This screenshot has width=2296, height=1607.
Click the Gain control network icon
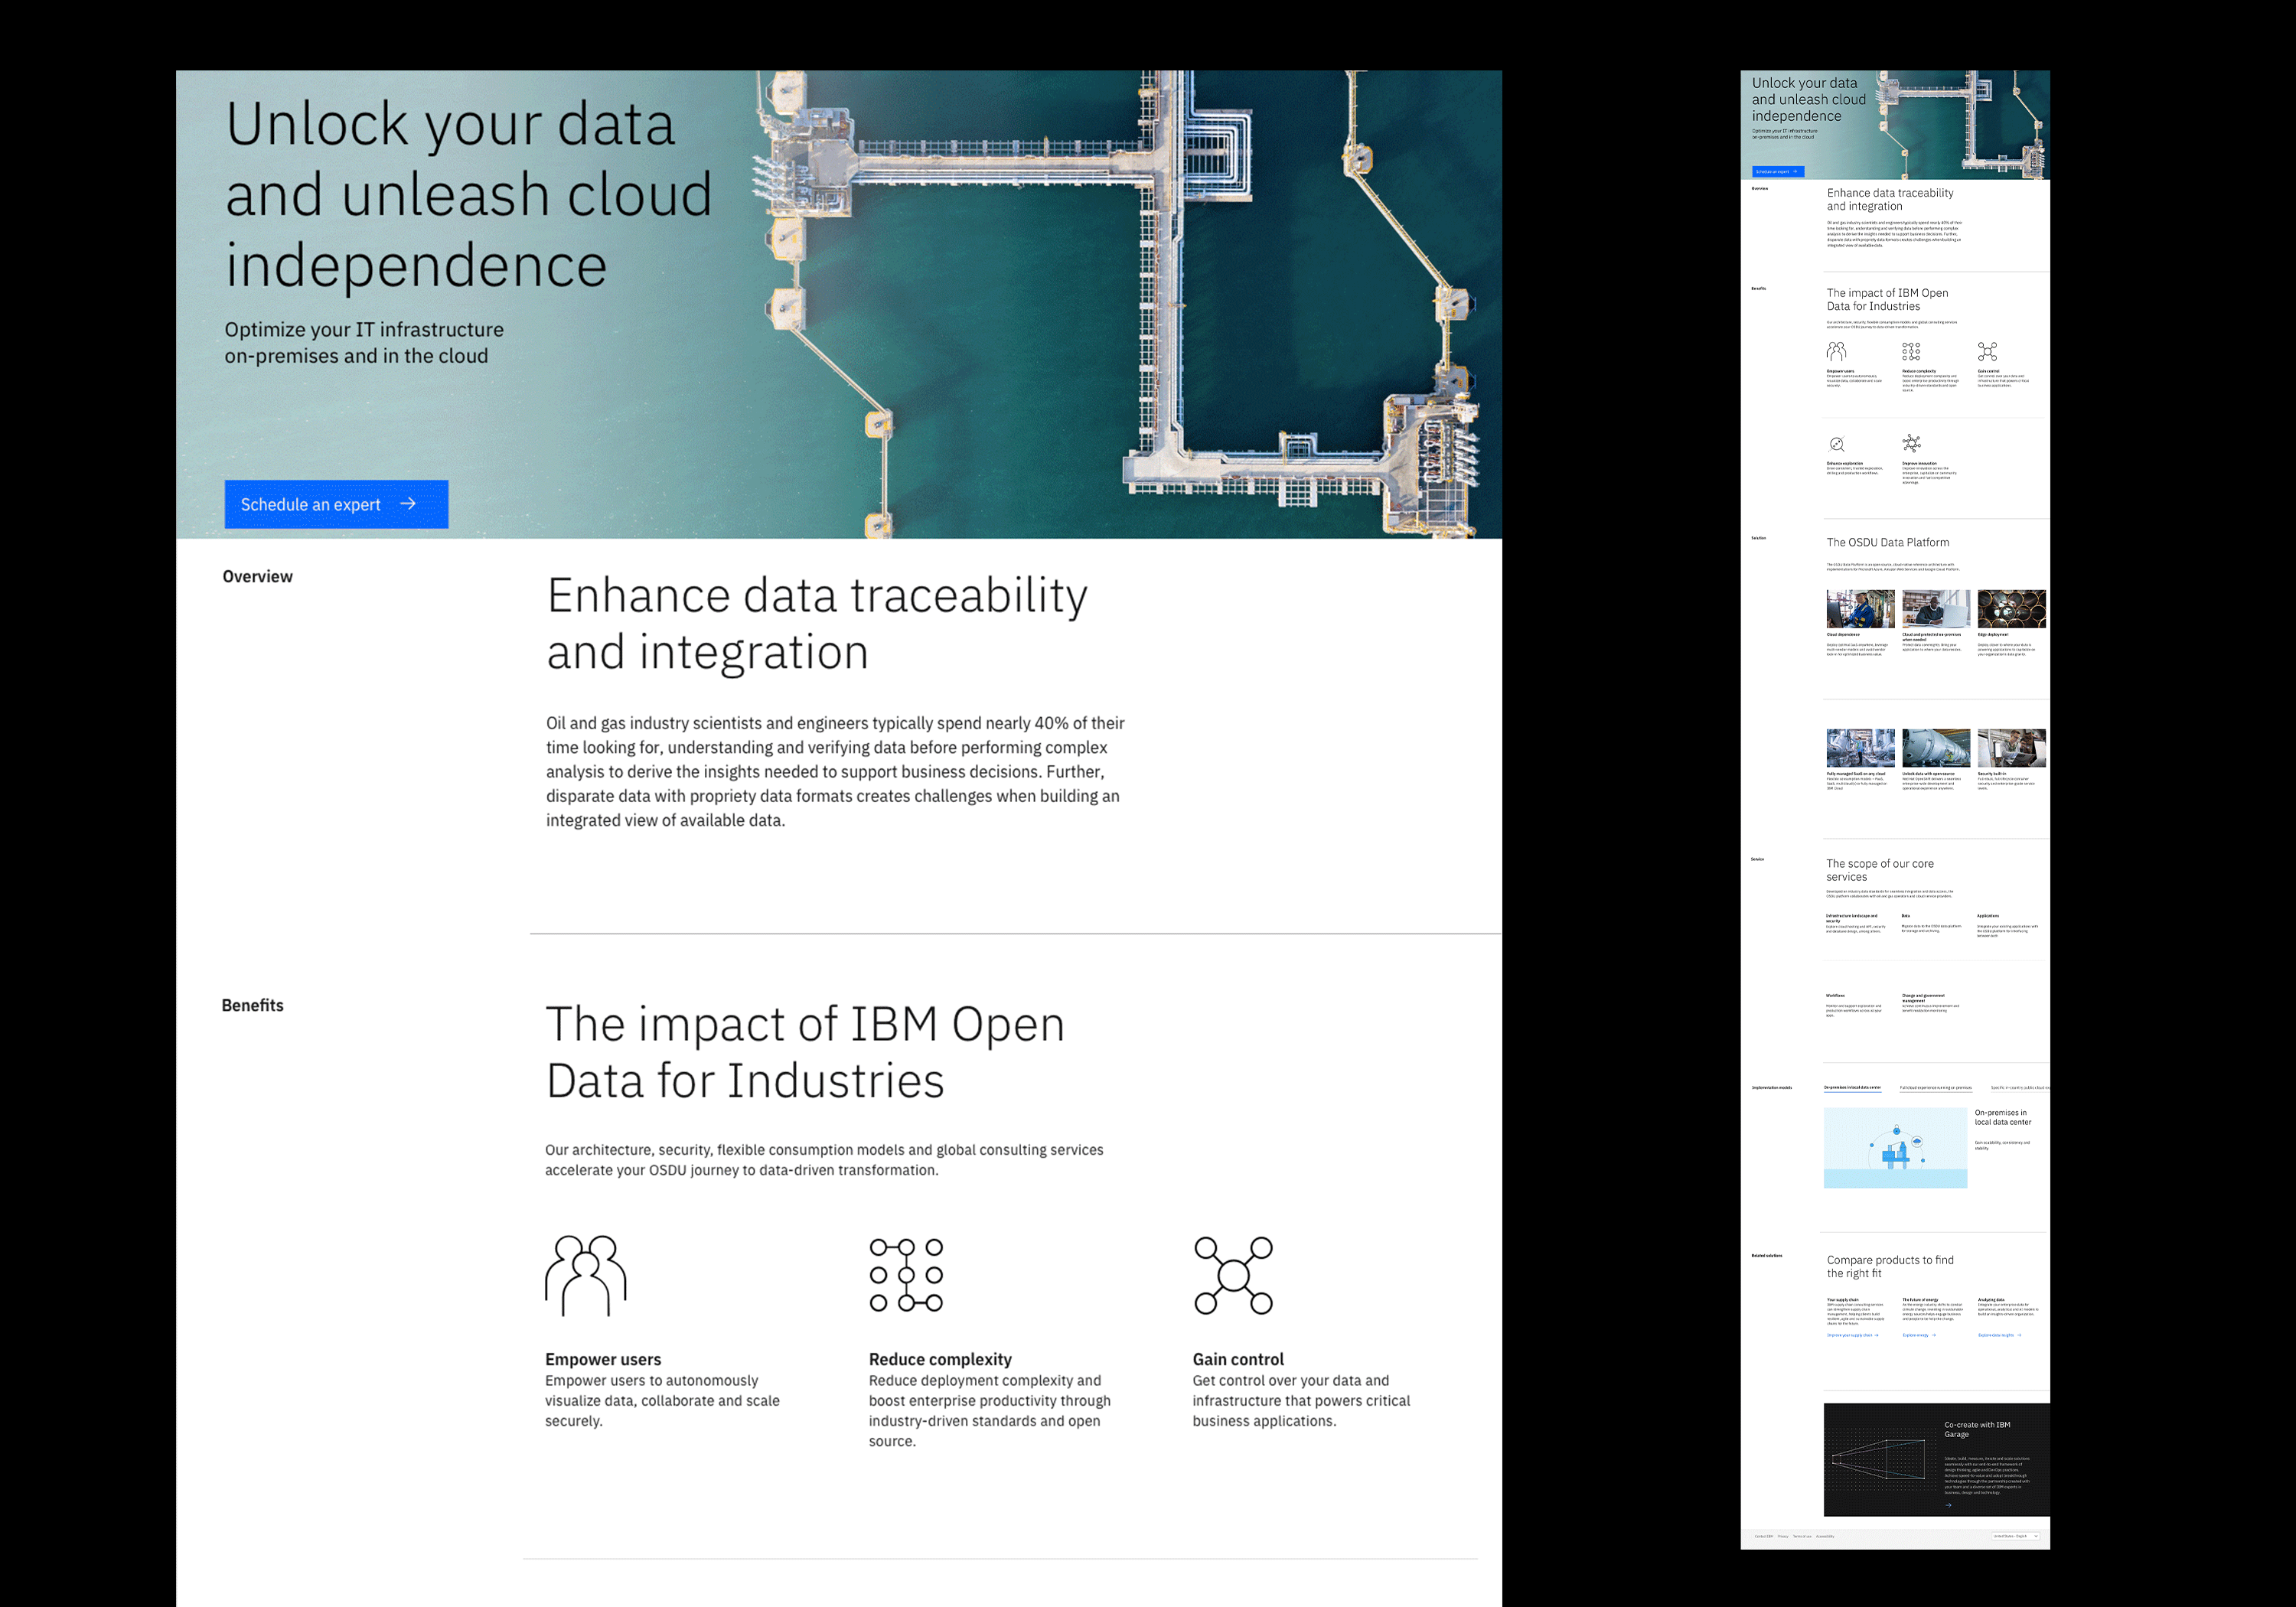point(1233,1275)
